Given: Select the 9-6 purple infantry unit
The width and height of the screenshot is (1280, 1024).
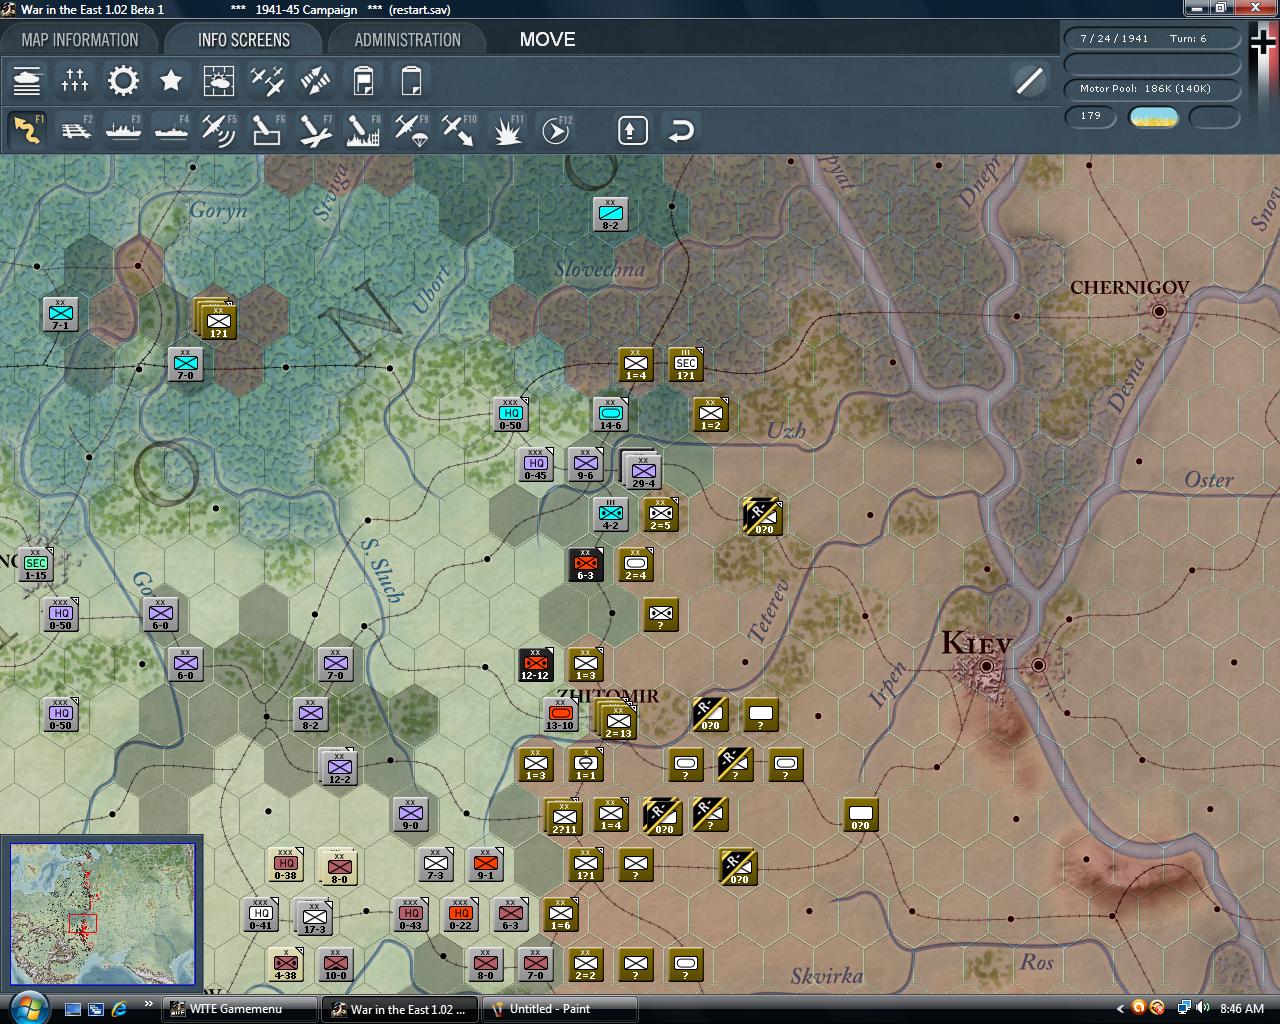Looking at the screenshot, I should pos(585,464).
